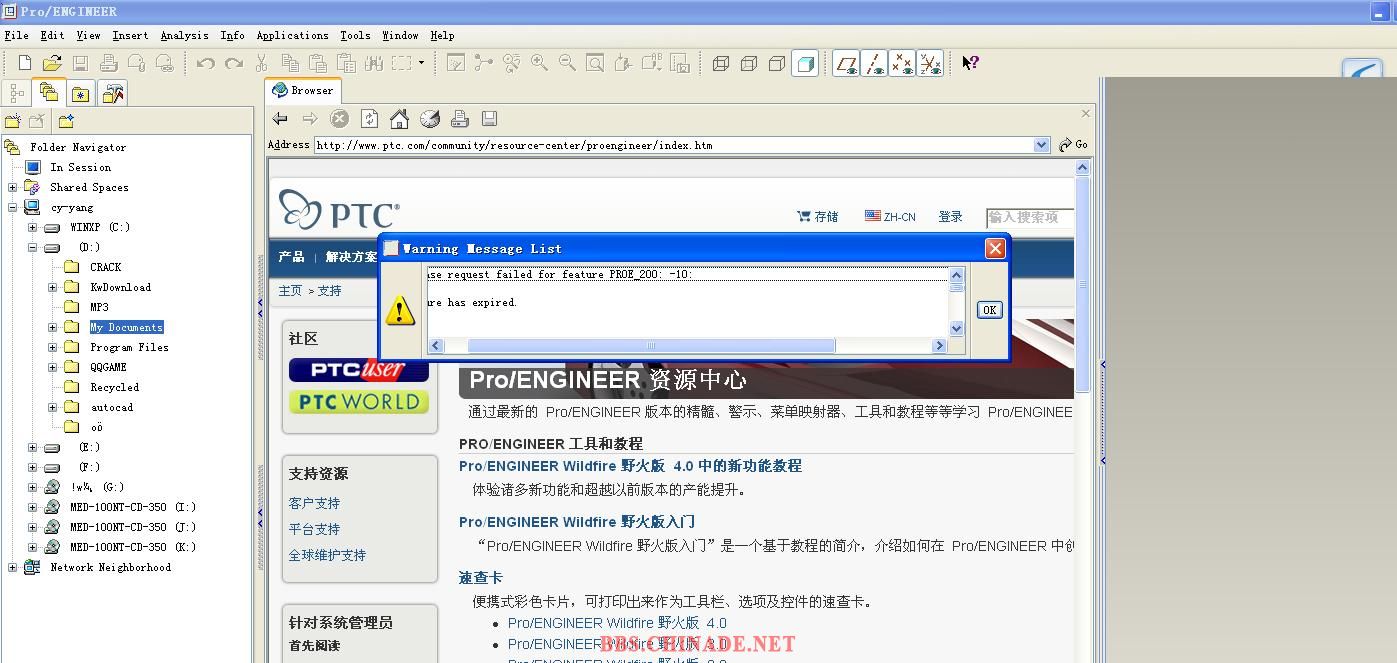The width and height of the screenshot is (1397, 663).
Task: Open the PTC User community link
Action: click(x=359, y=370)
